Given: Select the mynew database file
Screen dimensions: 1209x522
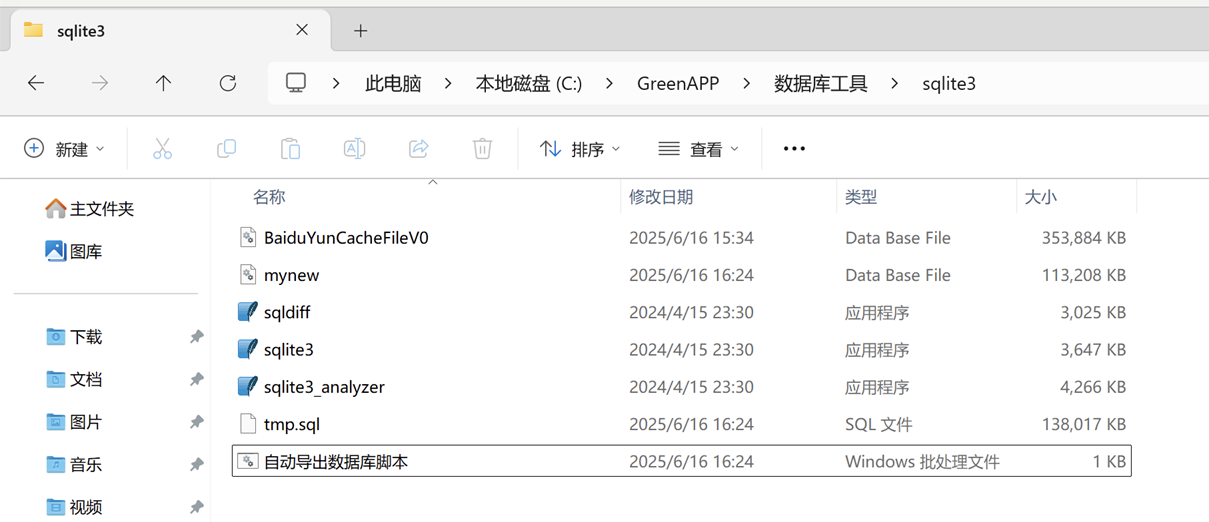Looking at the screenshot, I should pyautogui.click(x=681, y=275).
